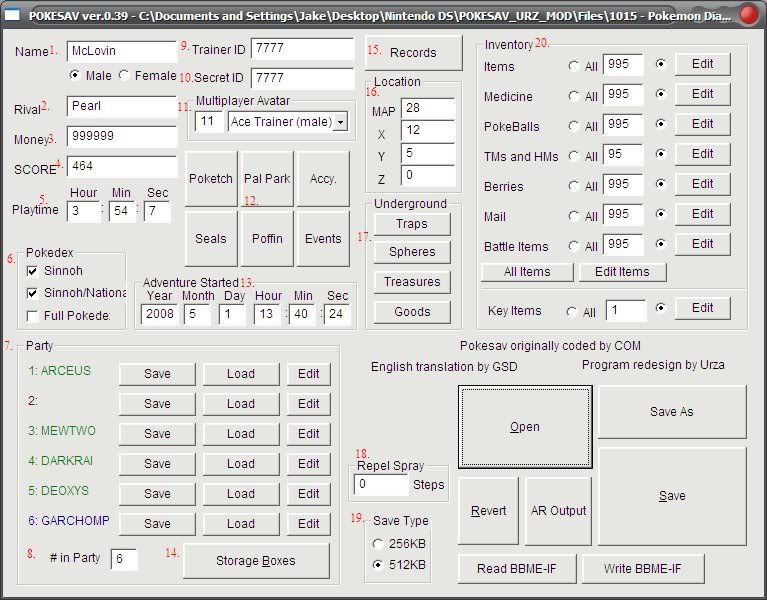Image resolution: width=767 pixels, height=600 pixels.
Task: Save party slot 5 DEOXYS
Action: pyautogui.click(x=157, y=494)
